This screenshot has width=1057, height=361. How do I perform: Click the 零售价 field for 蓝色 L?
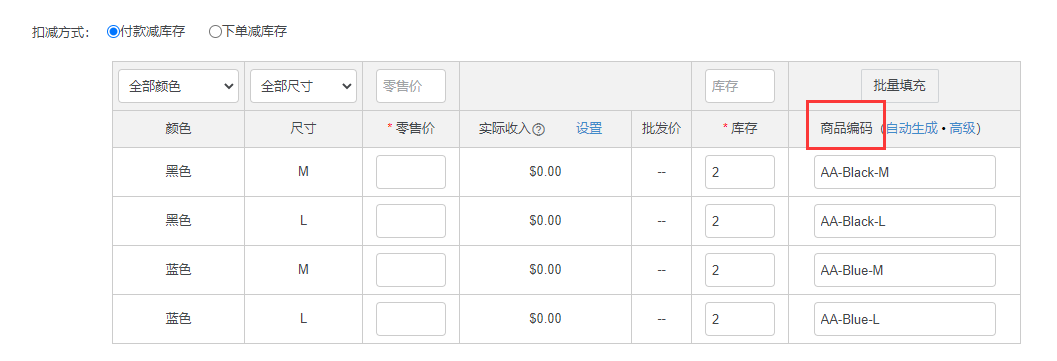[x=411, y=319]
